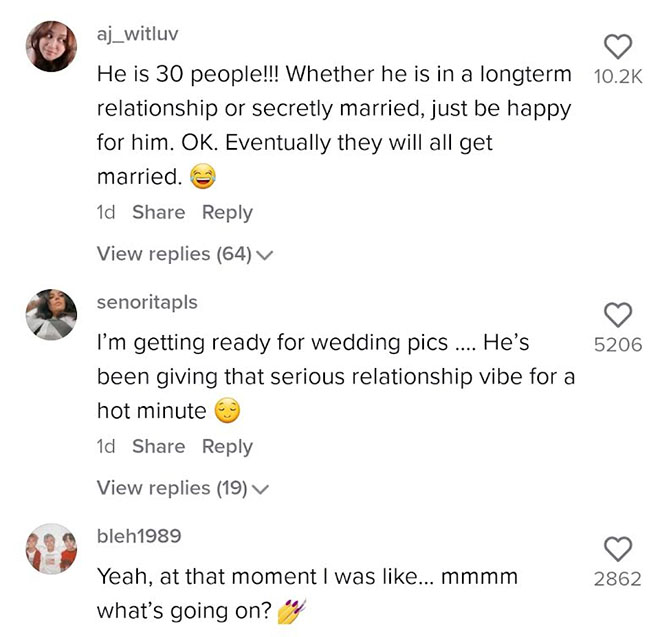Share senoritapls' comment
The width and height of the screenshot is (660, 637).
(x=159, y=446)
